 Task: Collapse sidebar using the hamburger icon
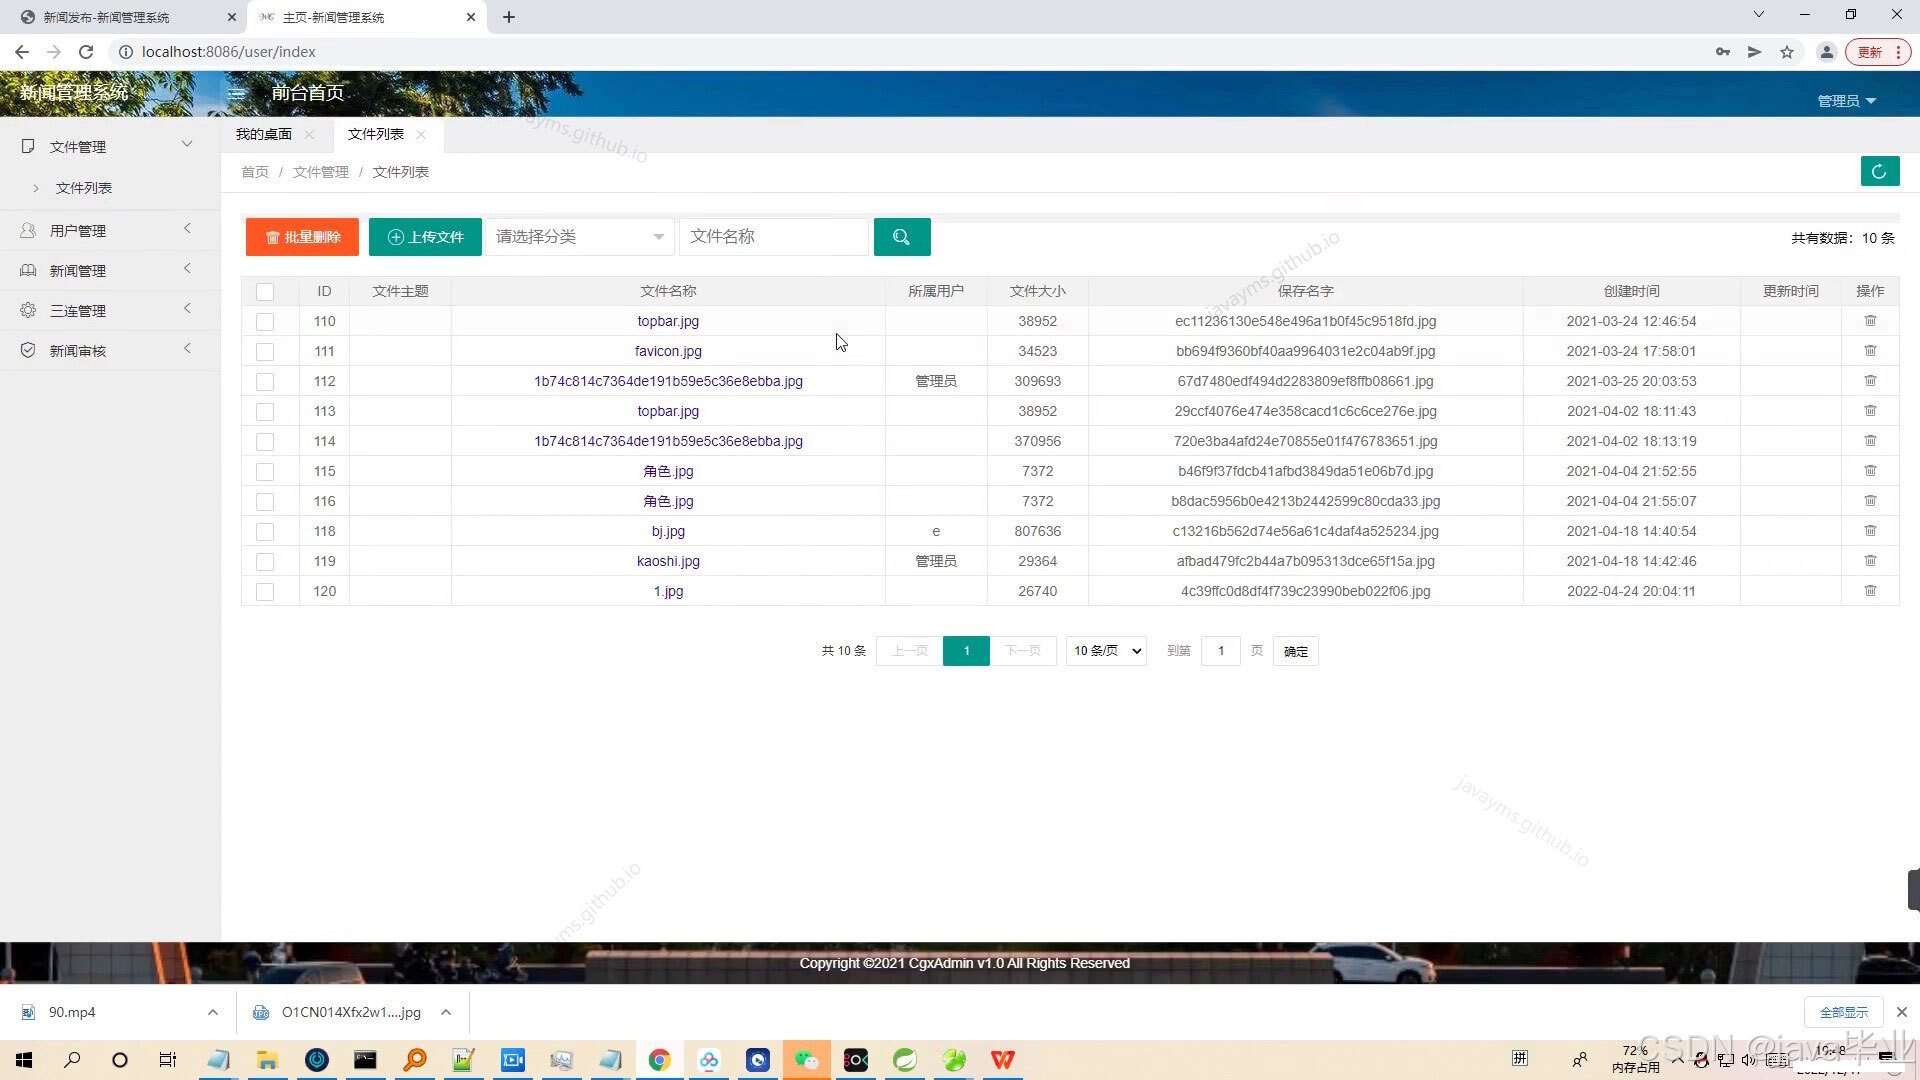click(x=237, y=93)
